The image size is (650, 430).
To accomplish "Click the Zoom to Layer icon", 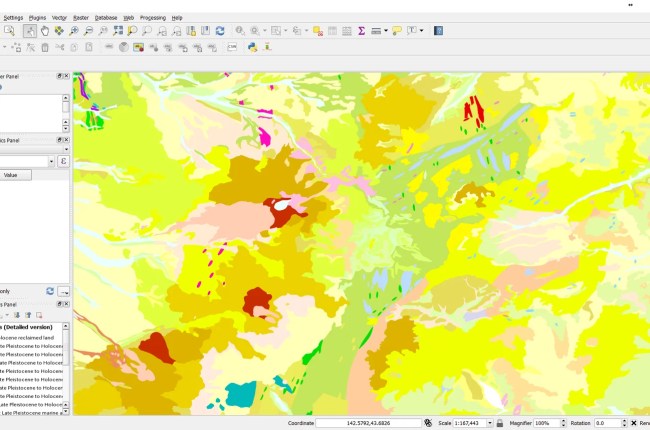I will coord(147,31).
